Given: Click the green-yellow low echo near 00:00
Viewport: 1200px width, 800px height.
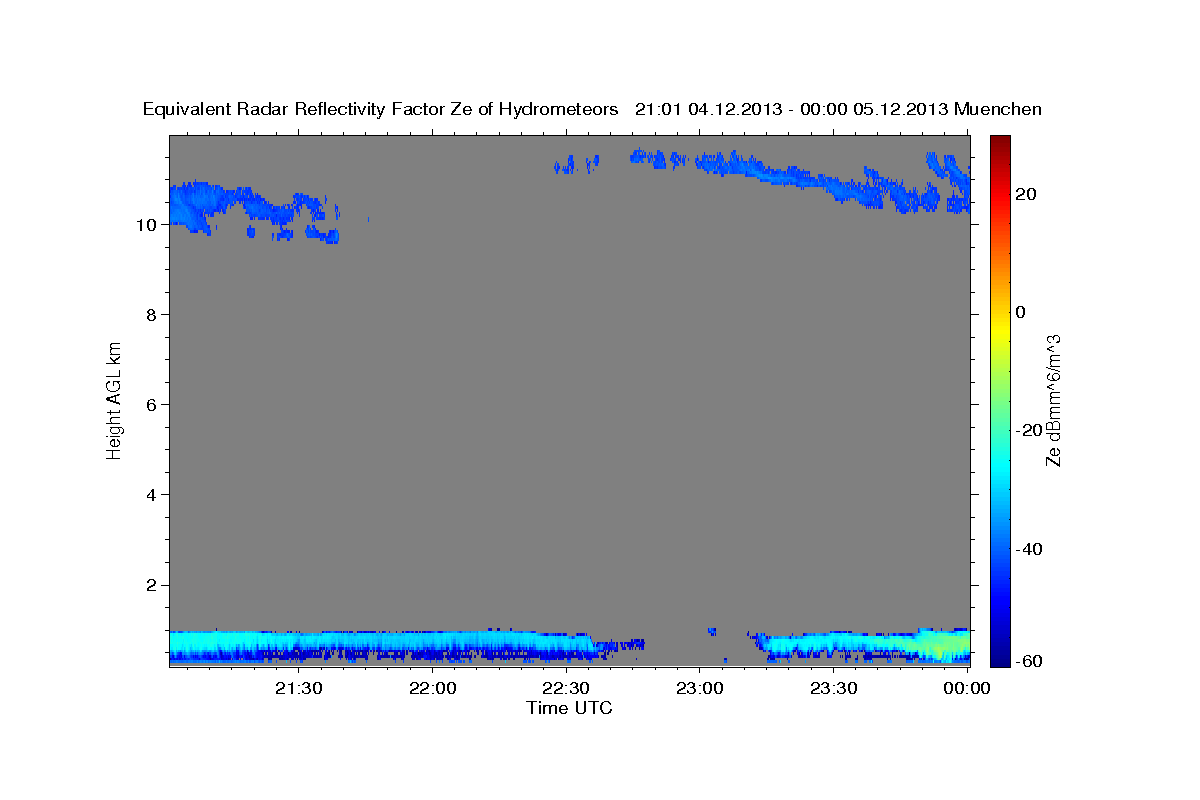Looking at the screenshot, I should pos(944,646).
